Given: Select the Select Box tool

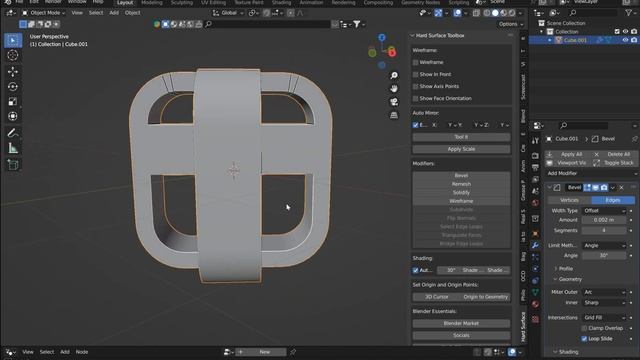Looking at the screenshot, I should click(13, 40).
